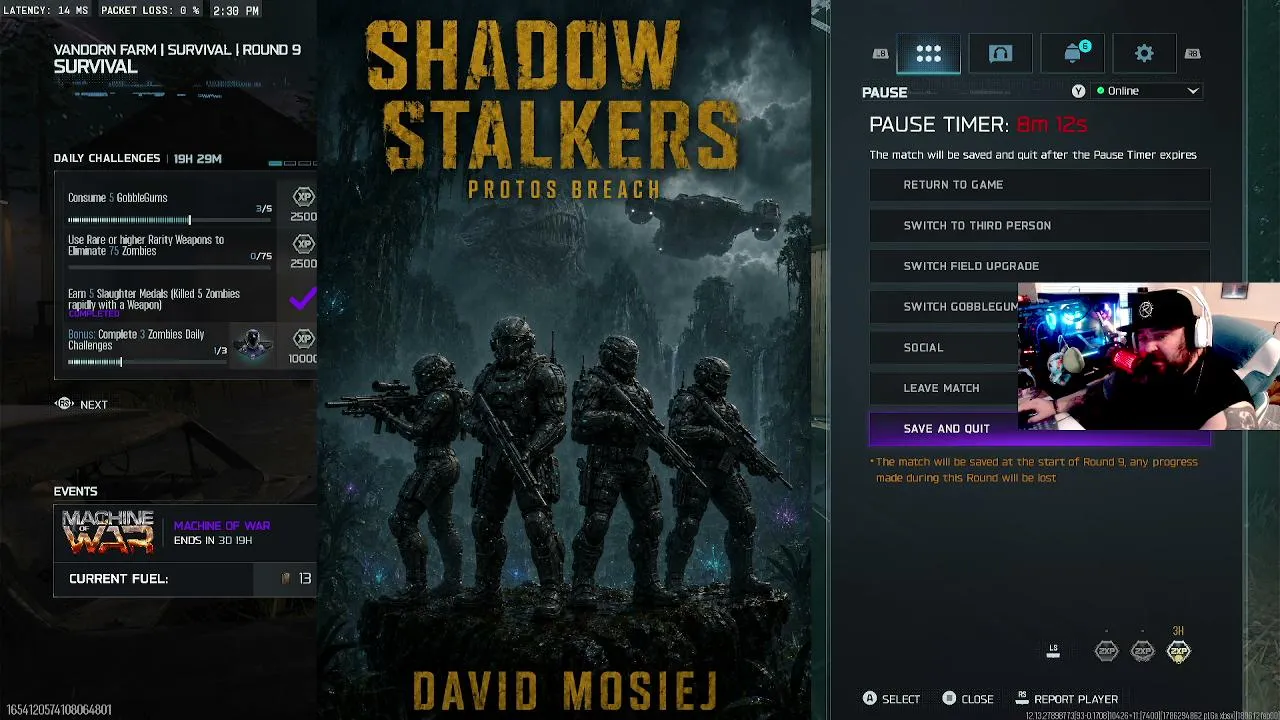The image size is (1280, 720).
Task: Click the Consume GobbleGums XP reward icon
Action: coord(303,197)
